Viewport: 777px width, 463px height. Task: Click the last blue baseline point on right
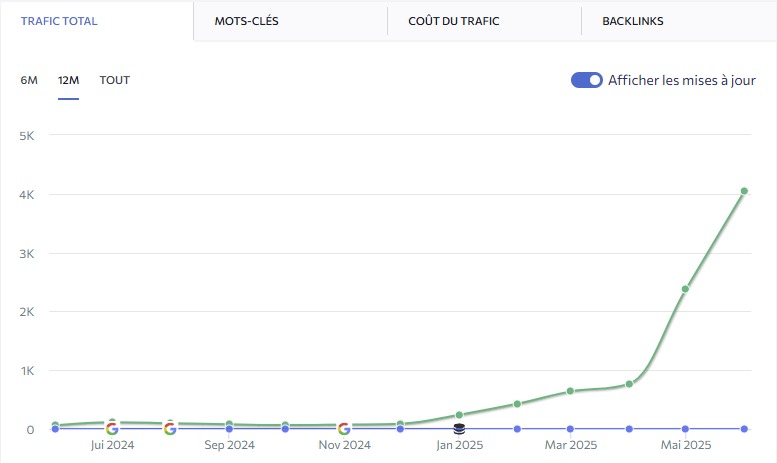click(x=744, y=429)
